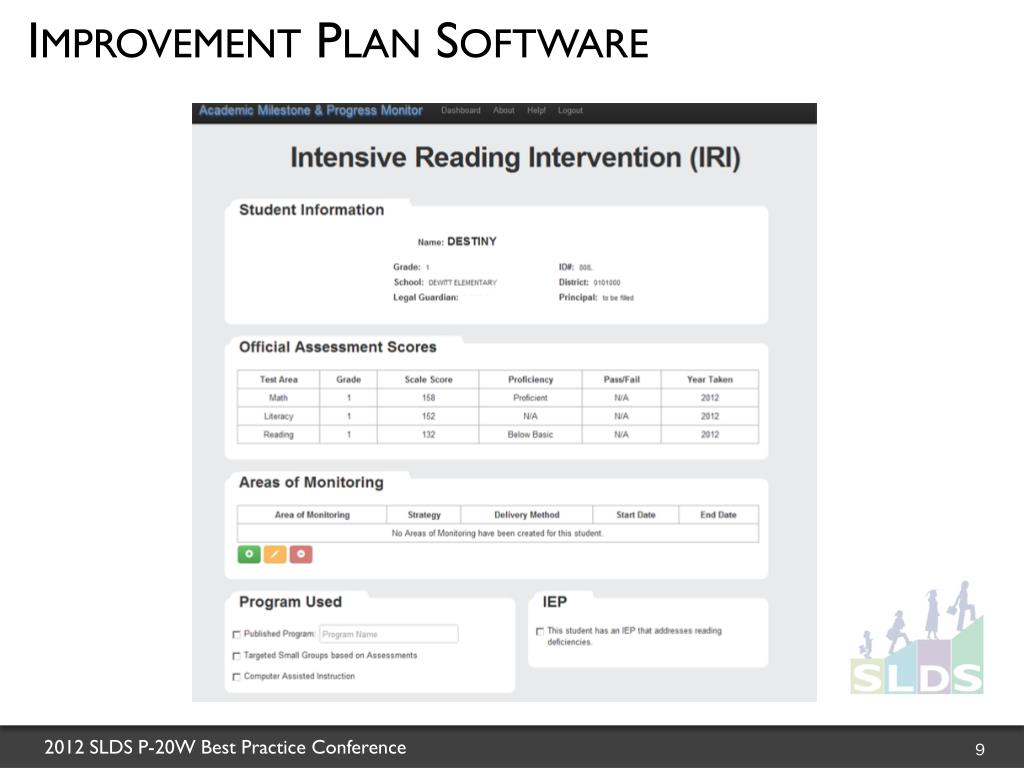This screenshot has height=768, width=1024.
Task: Click the Proficient cell in Math row
Action: (x=530, y=398)
